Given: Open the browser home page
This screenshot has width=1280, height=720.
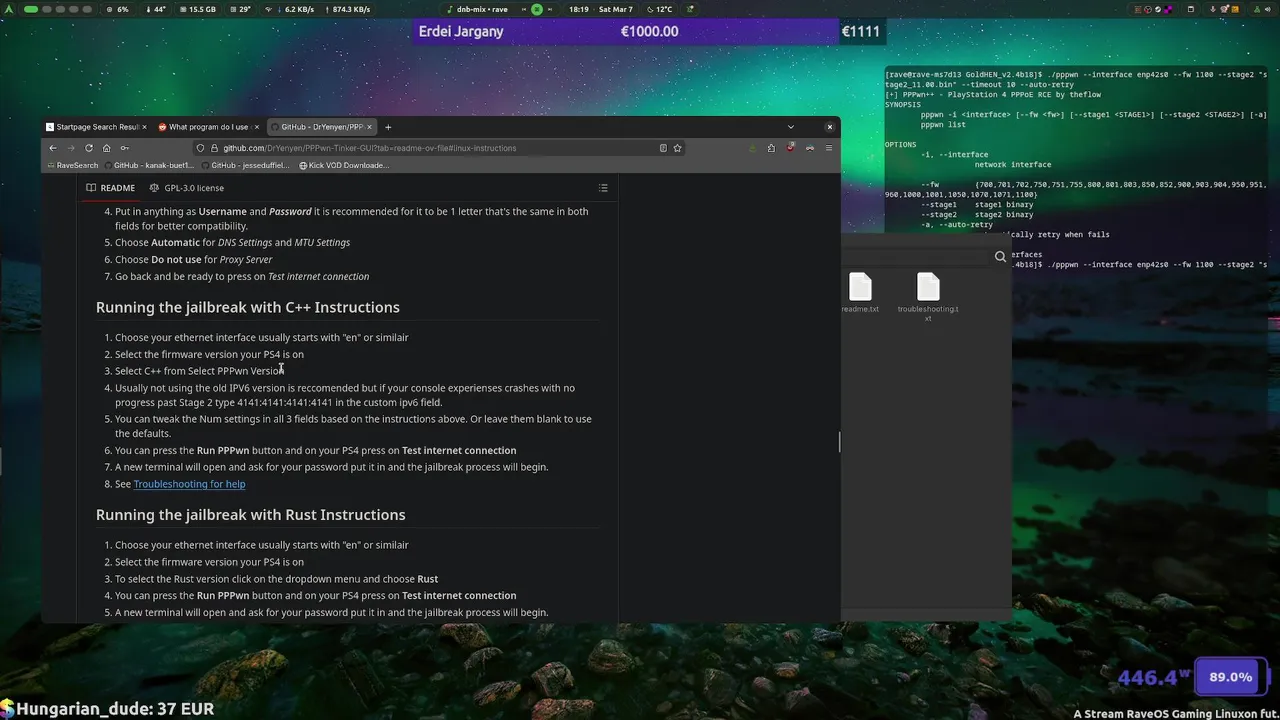Looking at the screenshot, I should (106, 148).
